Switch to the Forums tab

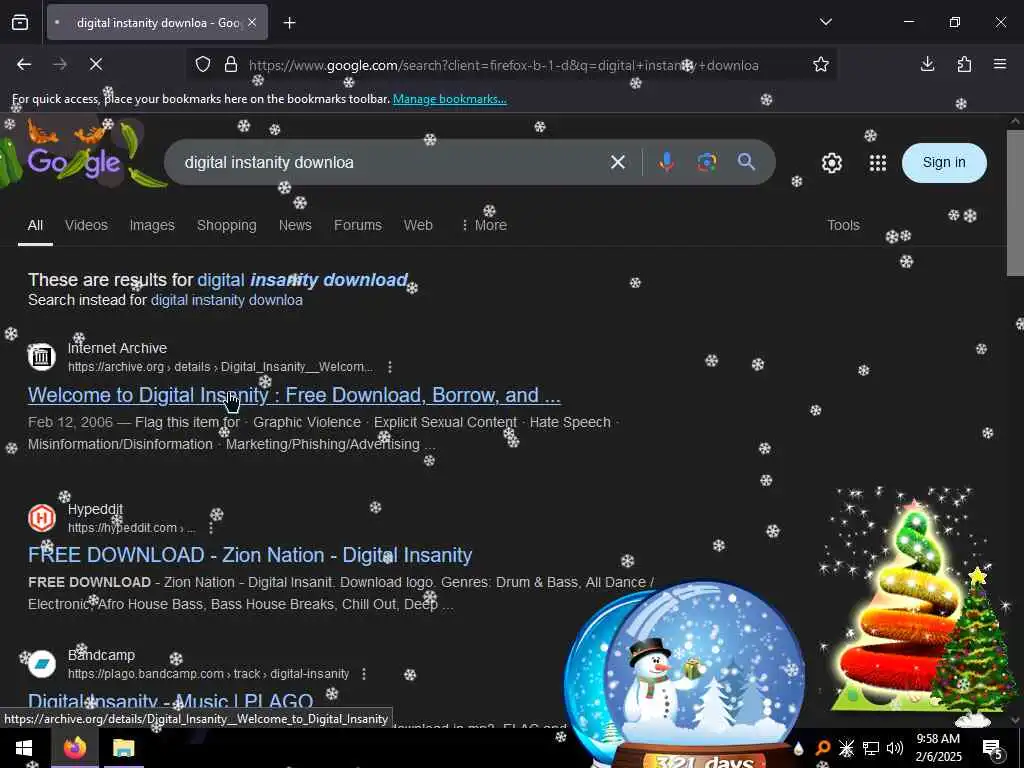(x=358, y=225)
